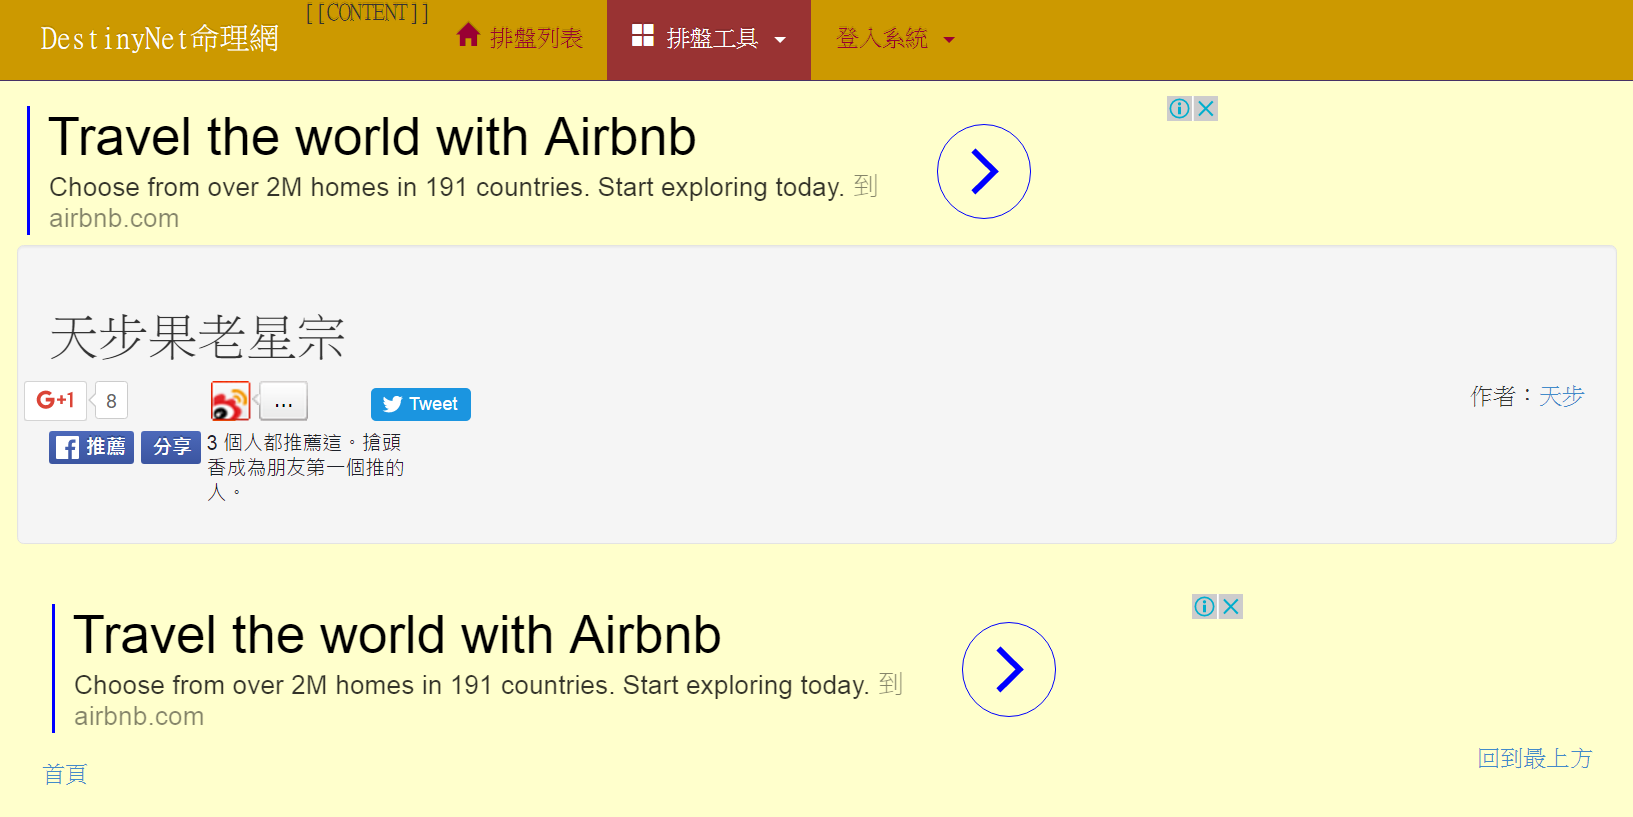Click the top Airbnb ad arrow circle
This screenshot has width=1633, height=817.
(x=983, y=171)
